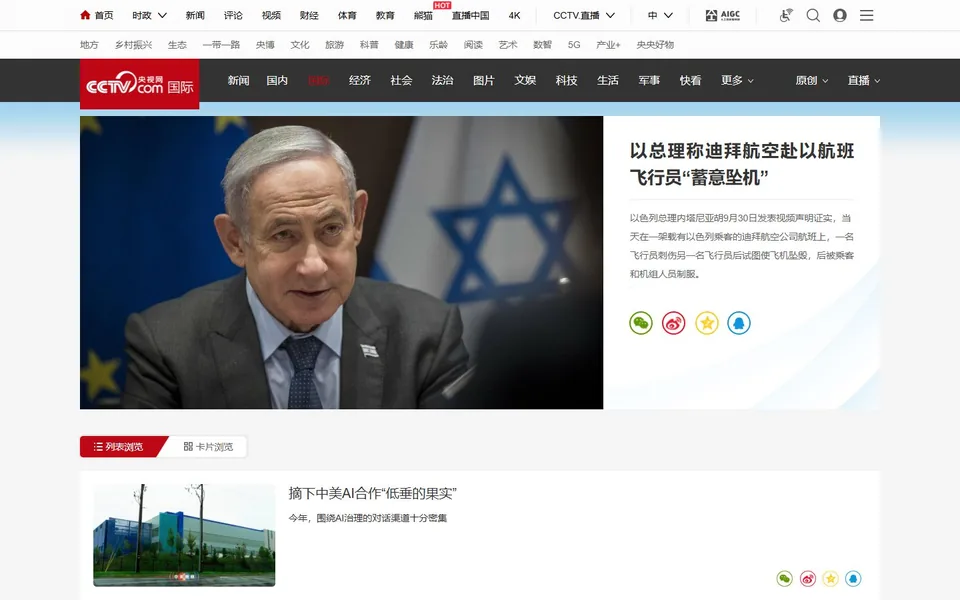Image resolution: width=960 pixels, height=600 pixels.
Task: Select the red 国际 tab in navbar
Action: click(318, 80)
